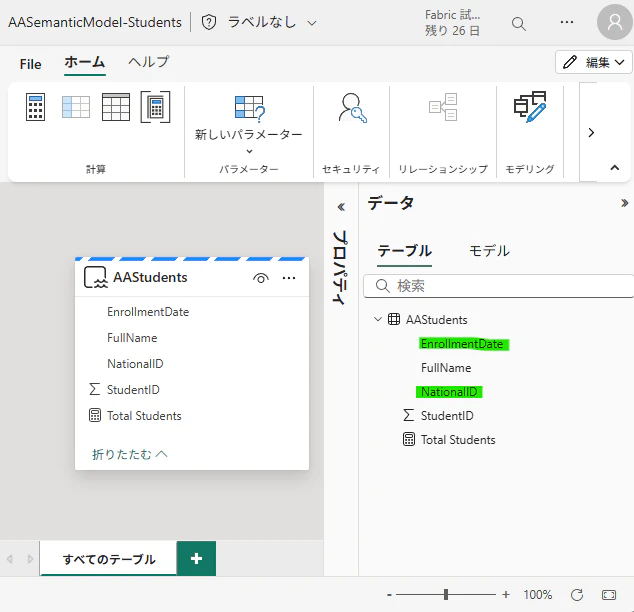The height and width of the screenshot is (612, 634).
Task: Select FullName in data pane
Action: point(446,368)
